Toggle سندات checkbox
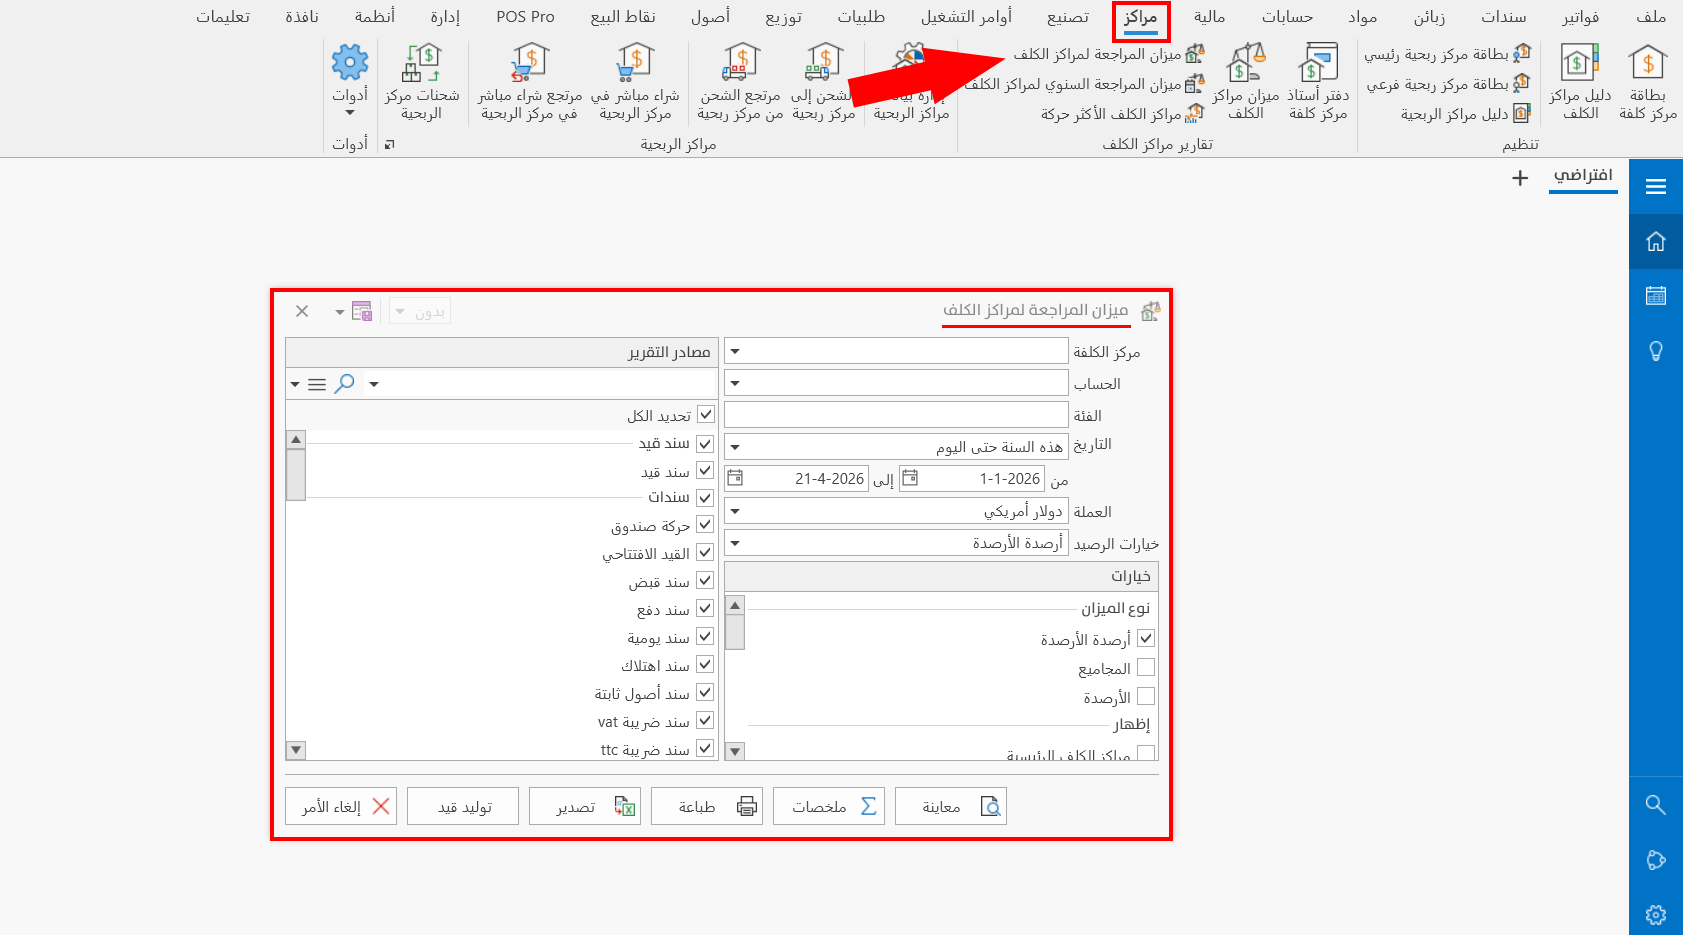The height and width of the screenshot is (935, 1683). pyautogui.click(x=705, y=497)
